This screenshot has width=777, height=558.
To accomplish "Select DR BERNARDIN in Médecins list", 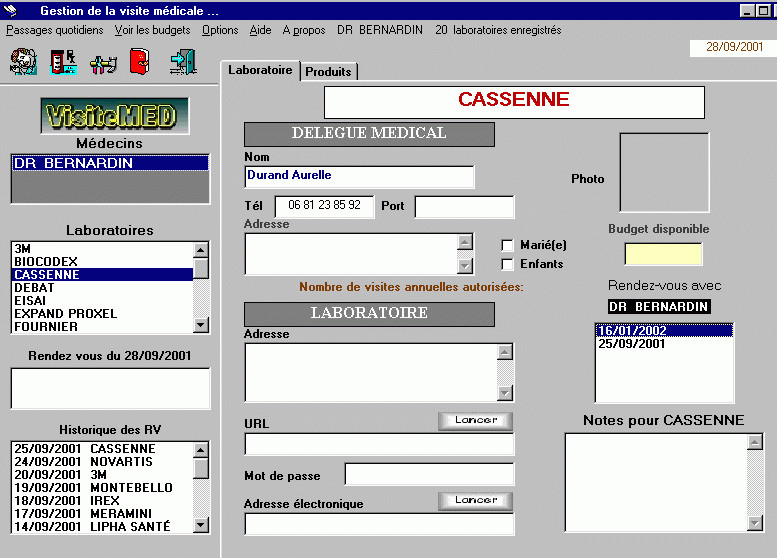I will (110, 163).
